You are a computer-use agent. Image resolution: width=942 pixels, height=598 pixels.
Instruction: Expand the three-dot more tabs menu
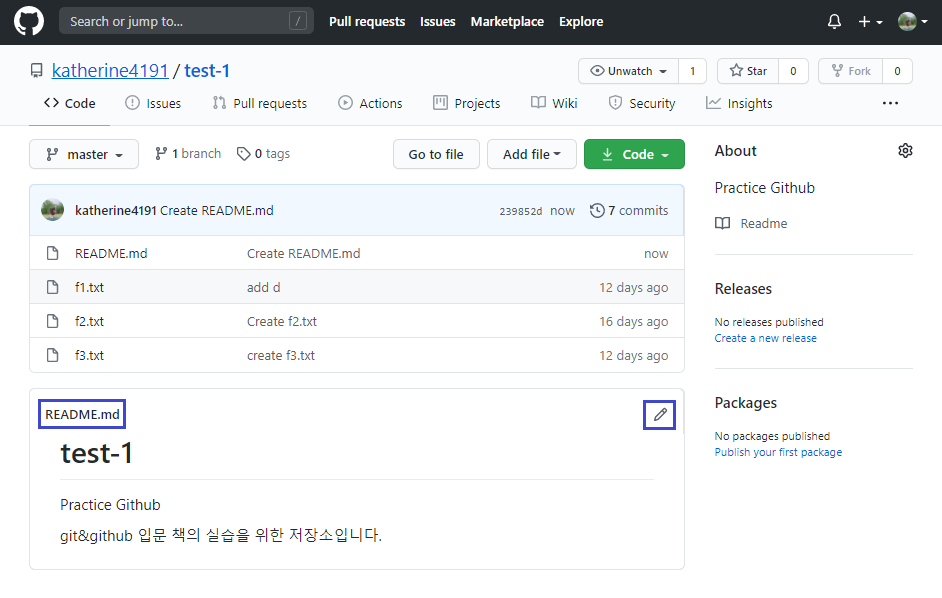pos(890,103)
